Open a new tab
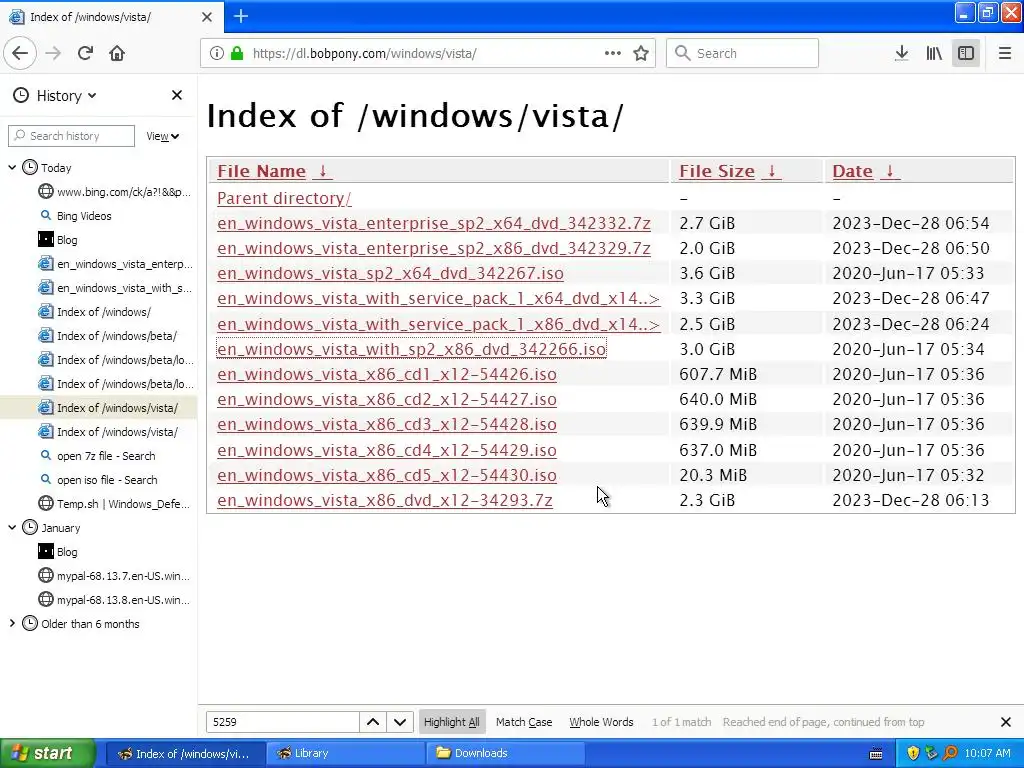The height and width of the screenshot is (768, 1024). (x=241, y=16)
